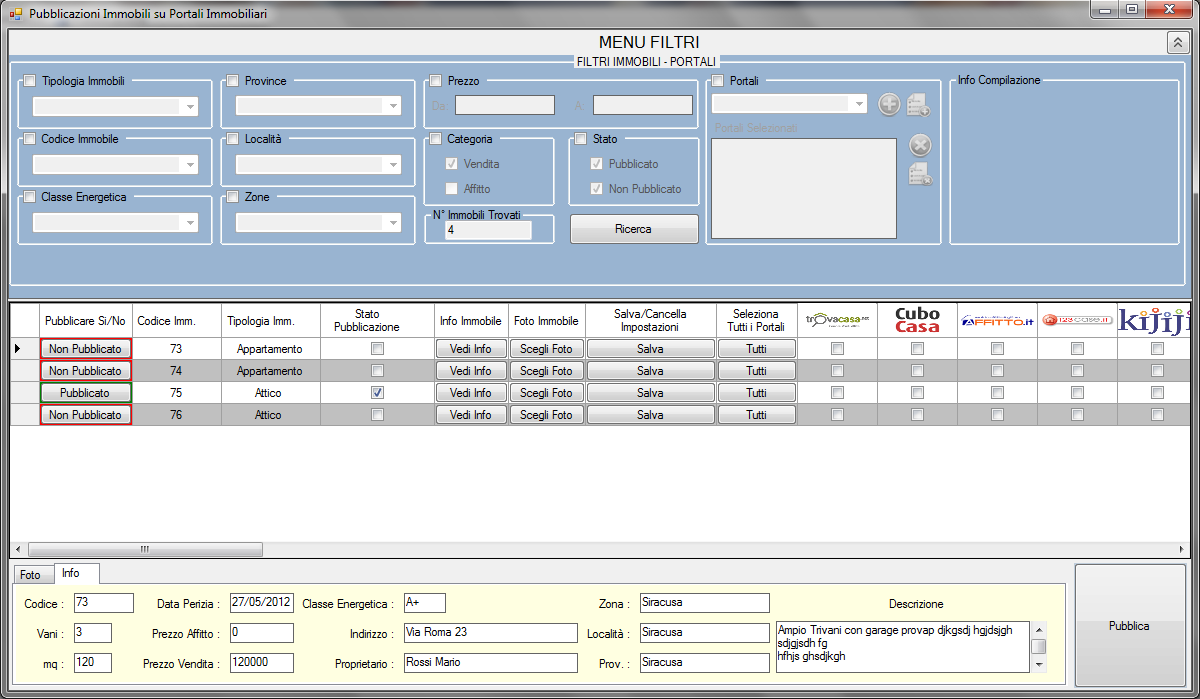
Task: Click the 123case.it portal logo header
Action: (x=1077, y=320)
